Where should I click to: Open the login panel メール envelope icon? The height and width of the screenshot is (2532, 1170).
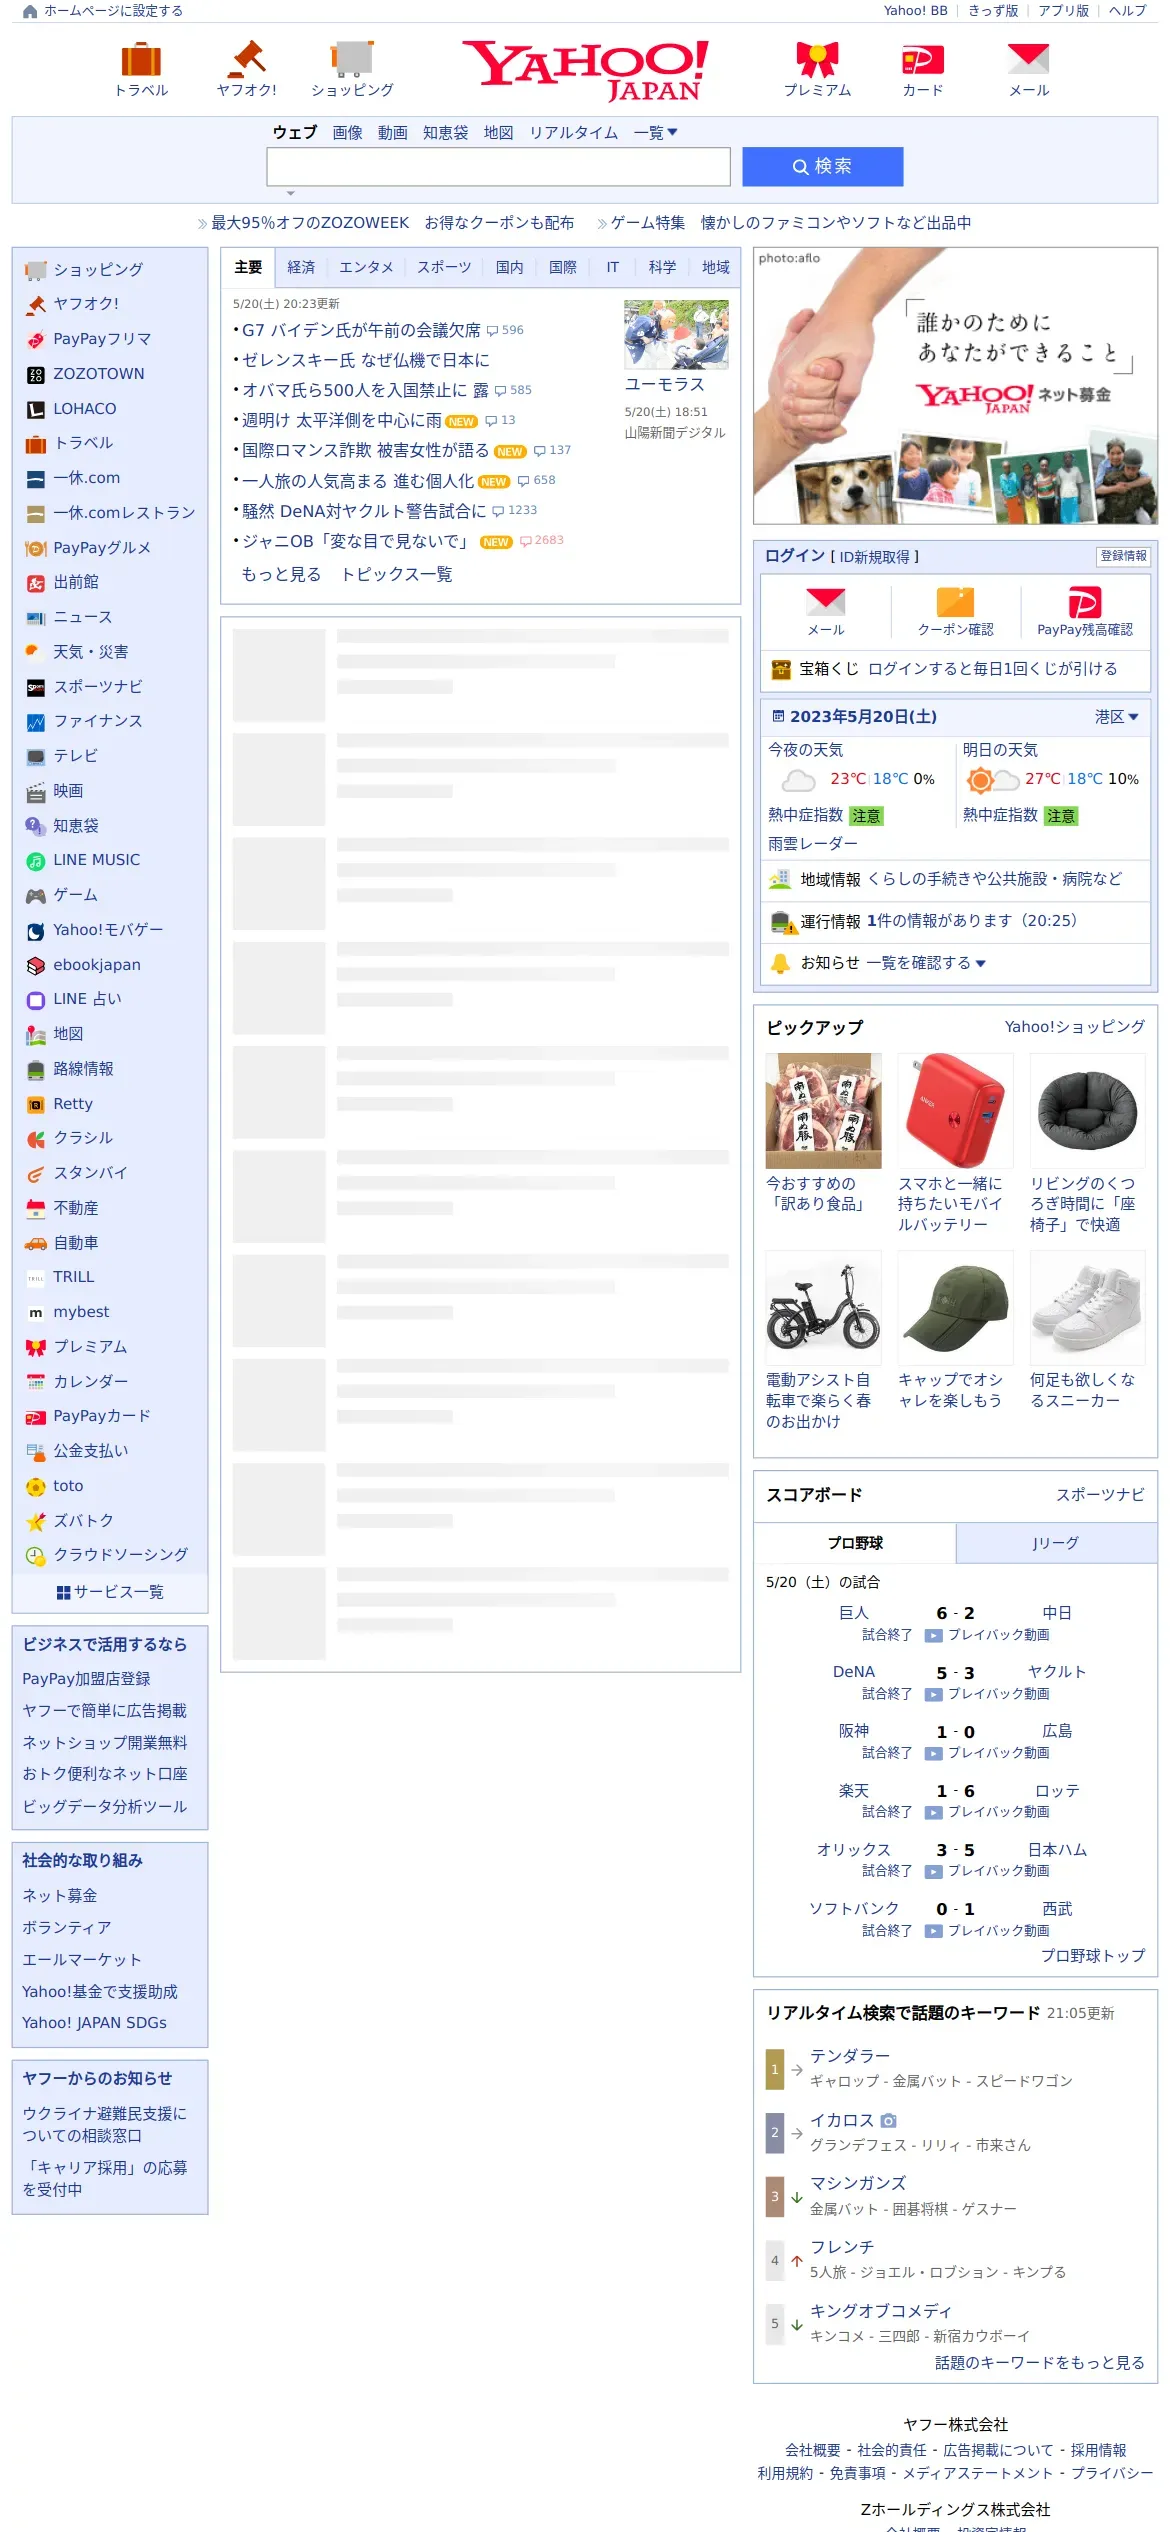[x=826, y=602]
